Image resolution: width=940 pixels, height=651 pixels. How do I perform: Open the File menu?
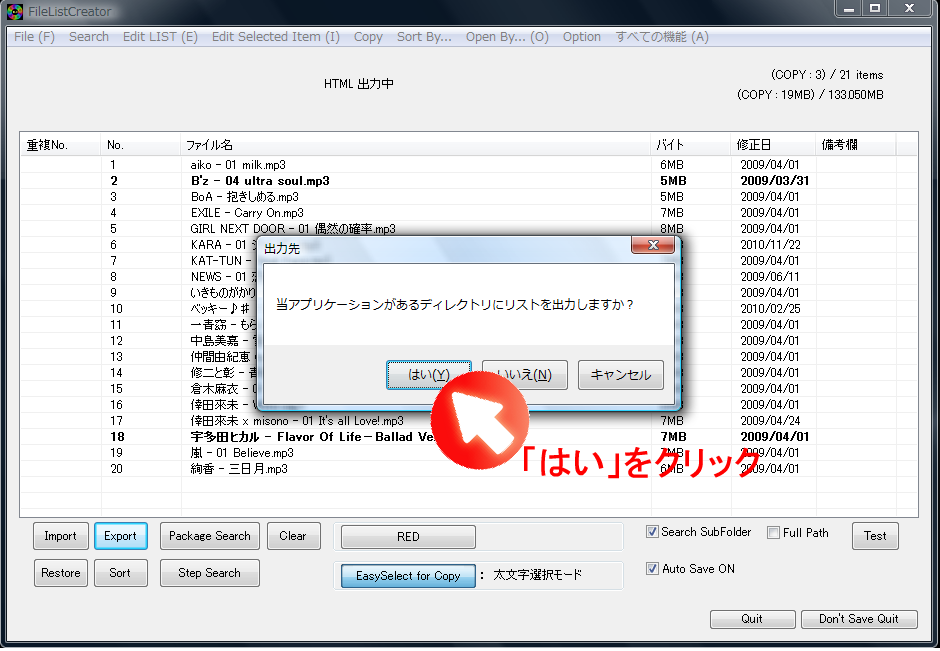(33, 37)
